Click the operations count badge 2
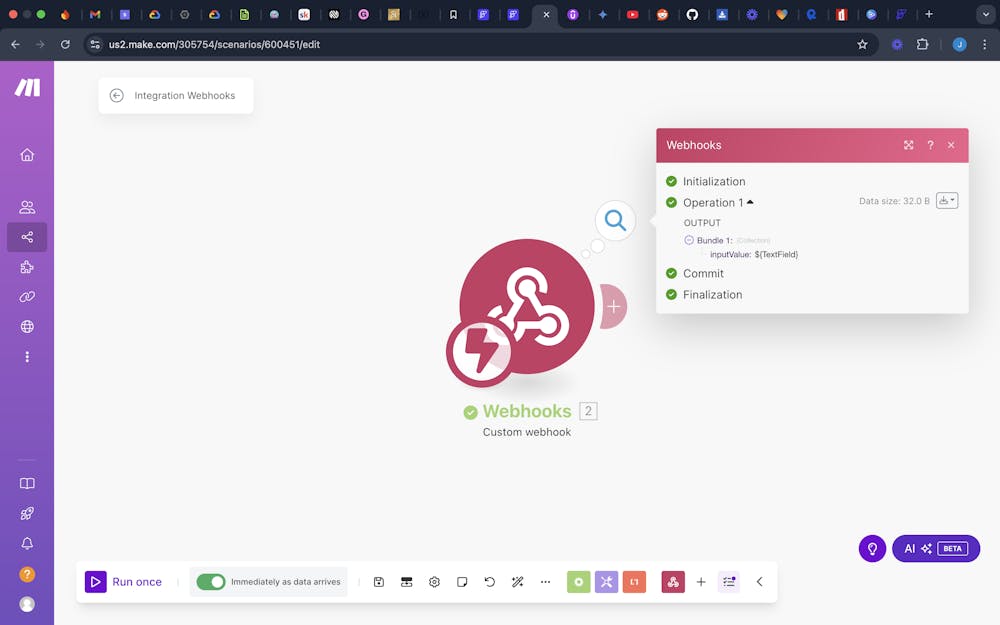 tap(588, 411)
